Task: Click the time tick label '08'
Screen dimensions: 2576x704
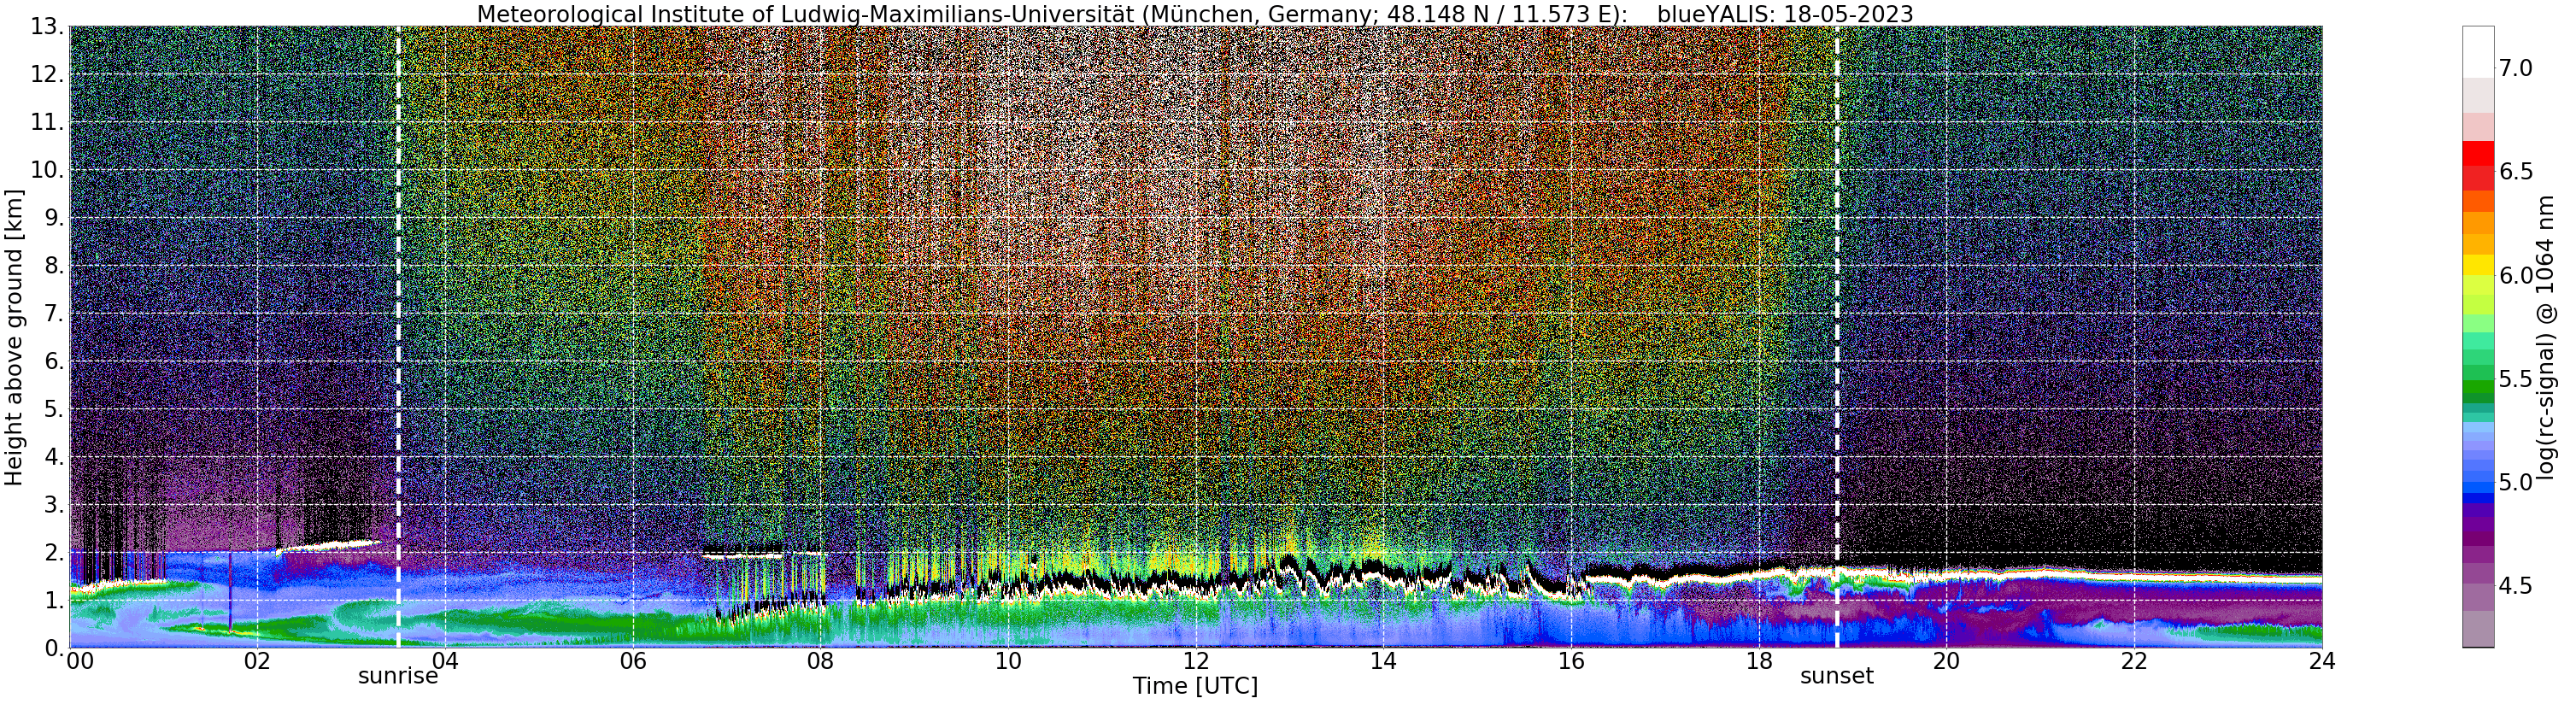Action: click(820, 661)
